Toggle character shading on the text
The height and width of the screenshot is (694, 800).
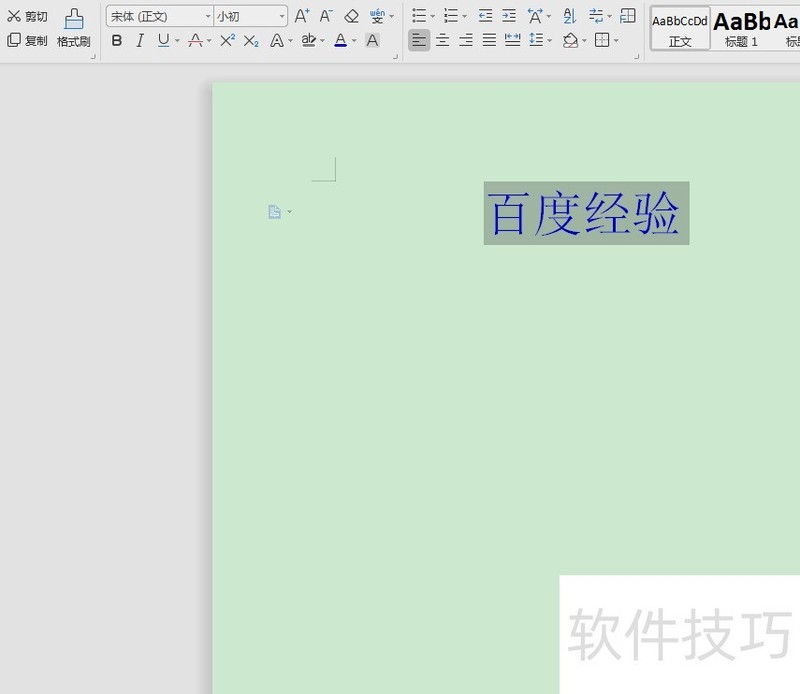tap(372, 40)
